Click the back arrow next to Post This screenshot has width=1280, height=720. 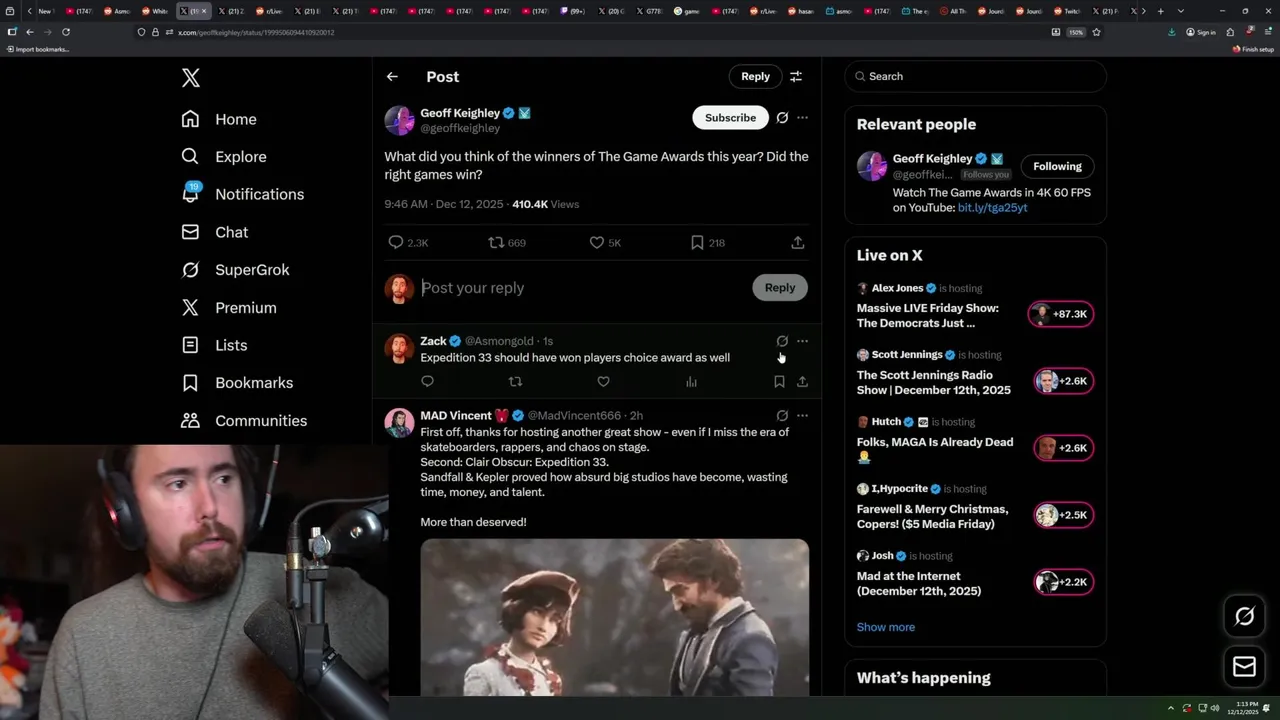pos(392,76)
